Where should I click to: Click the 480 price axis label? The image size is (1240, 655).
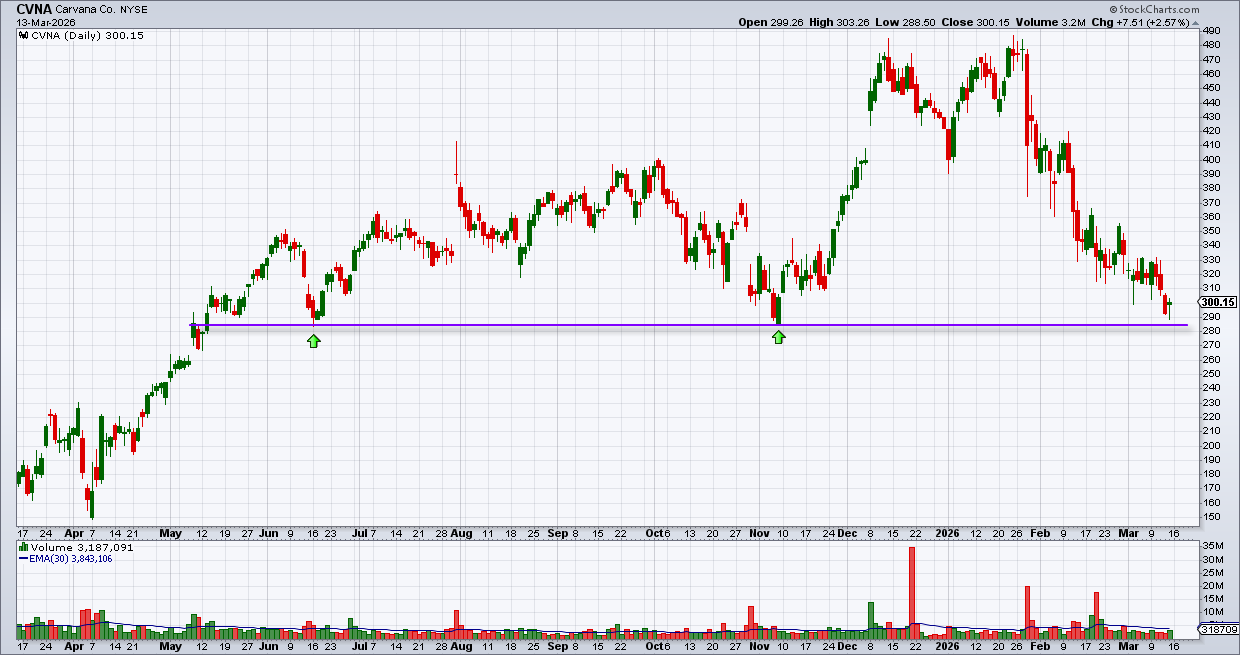click(x=1212, y=45)
